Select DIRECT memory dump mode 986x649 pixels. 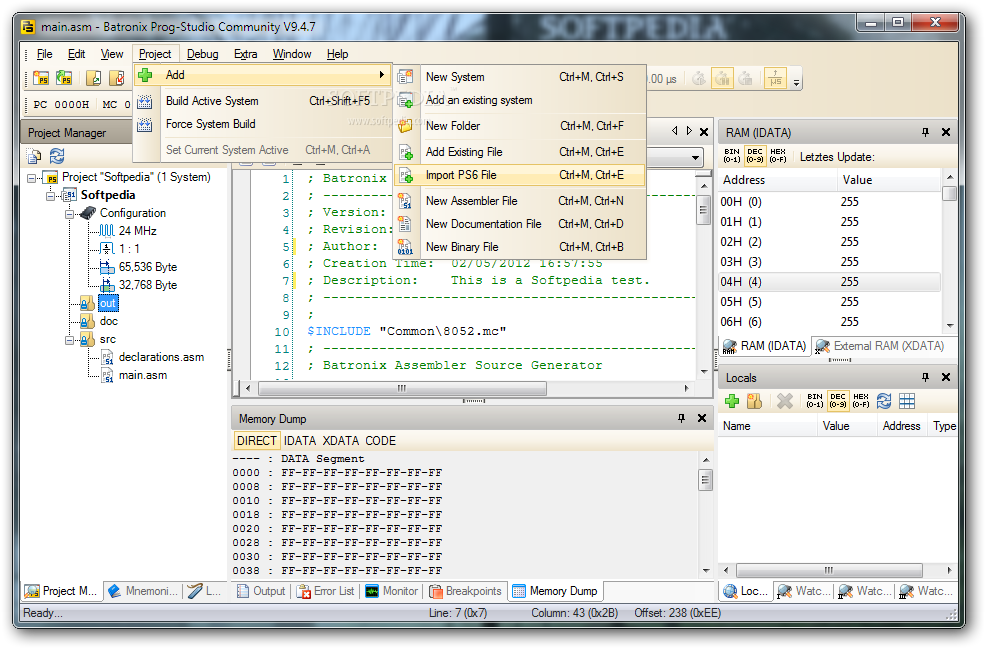pyautogui.click(x=257, y=441)
